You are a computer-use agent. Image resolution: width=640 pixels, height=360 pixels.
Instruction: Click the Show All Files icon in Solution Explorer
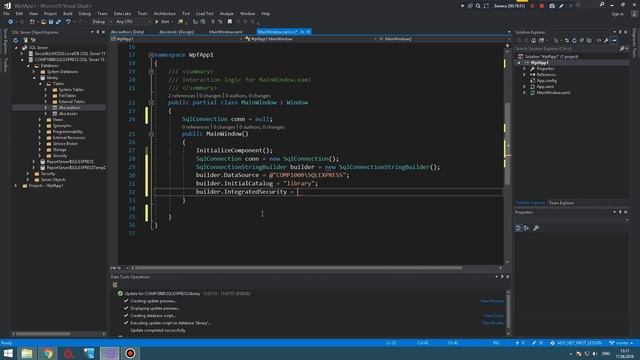pyautogui.click(x=589, y=40)
